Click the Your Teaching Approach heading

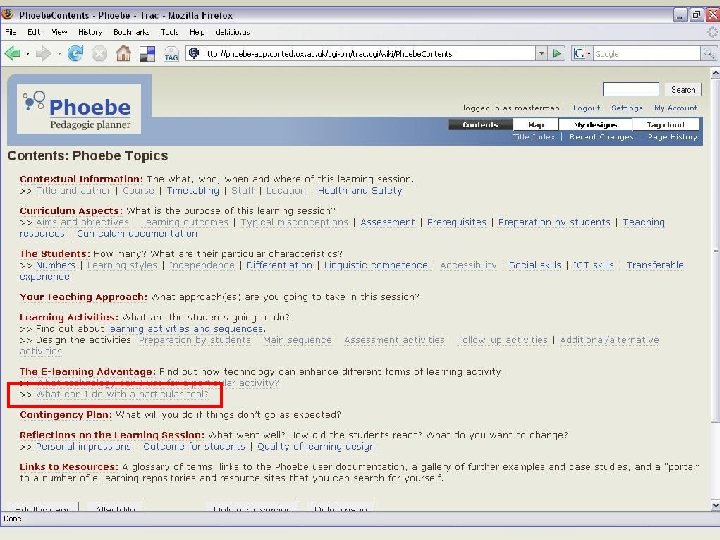tap(83, 297)
